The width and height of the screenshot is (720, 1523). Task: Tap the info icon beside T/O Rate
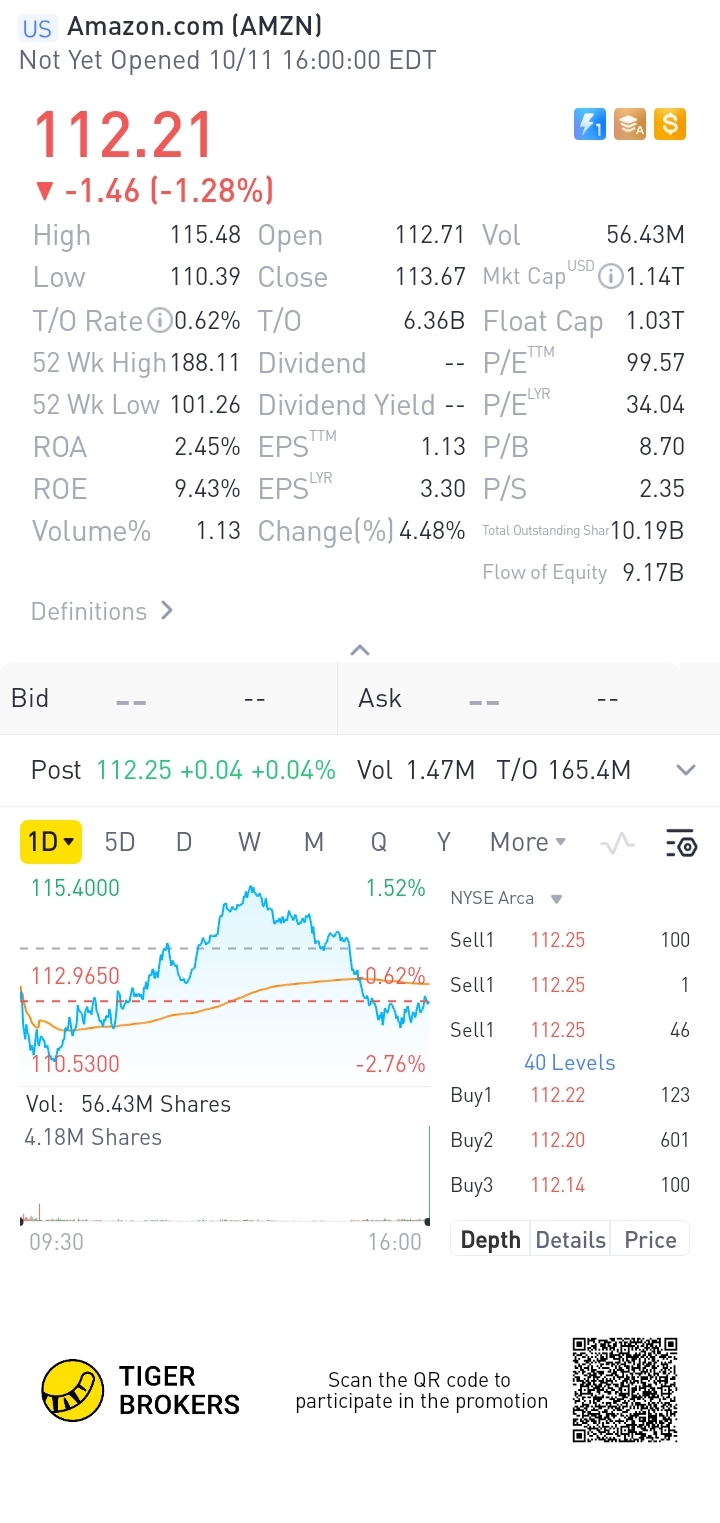coord(159,321)
